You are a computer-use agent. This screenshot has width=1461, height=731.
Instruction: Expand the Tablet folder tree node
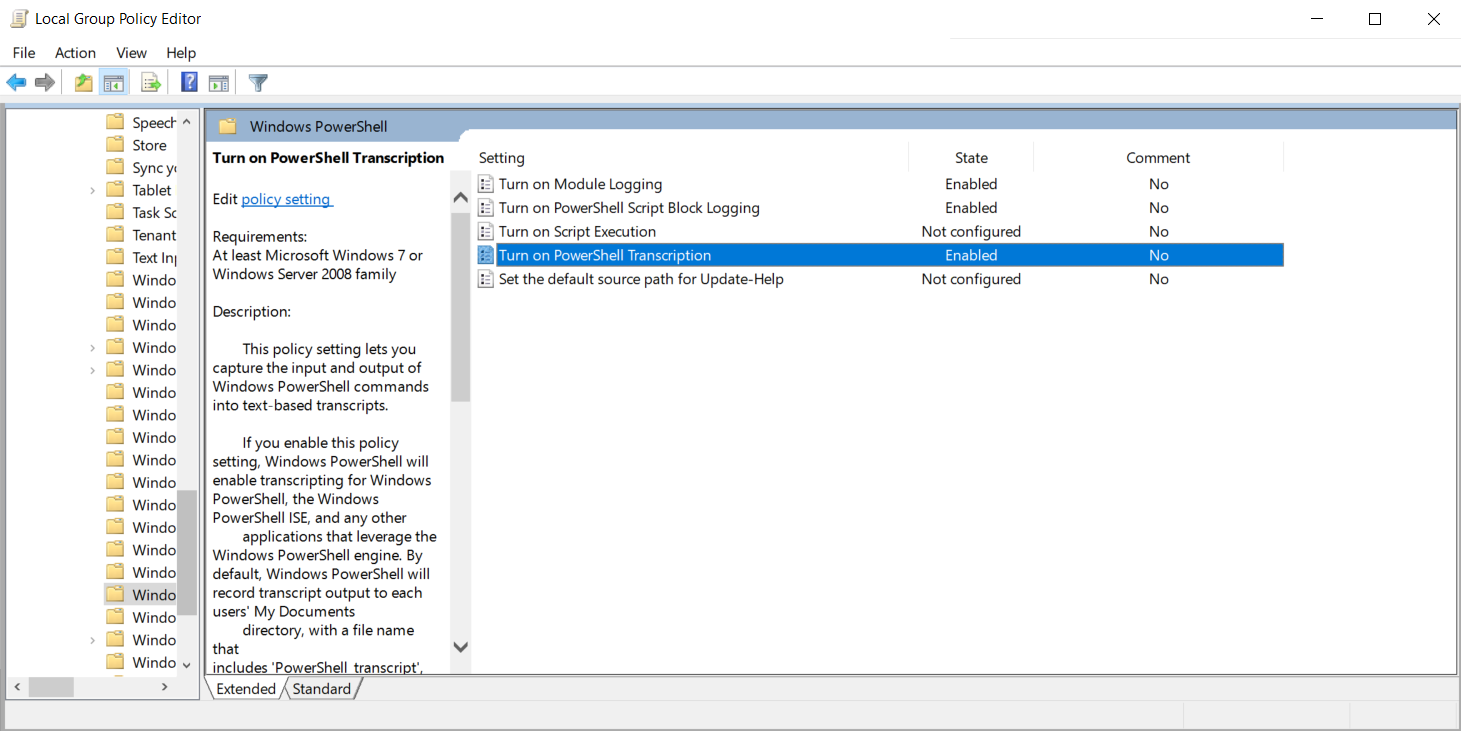point(92,190)
